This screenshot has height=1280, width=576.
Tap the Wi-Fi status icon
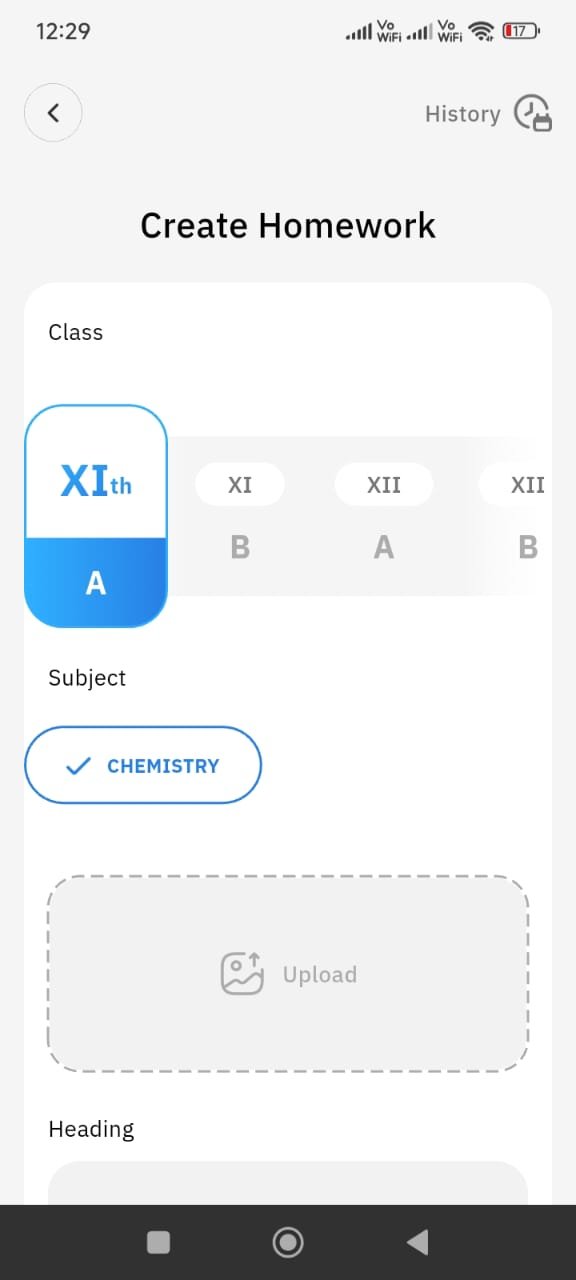click(x=481, y=31)
